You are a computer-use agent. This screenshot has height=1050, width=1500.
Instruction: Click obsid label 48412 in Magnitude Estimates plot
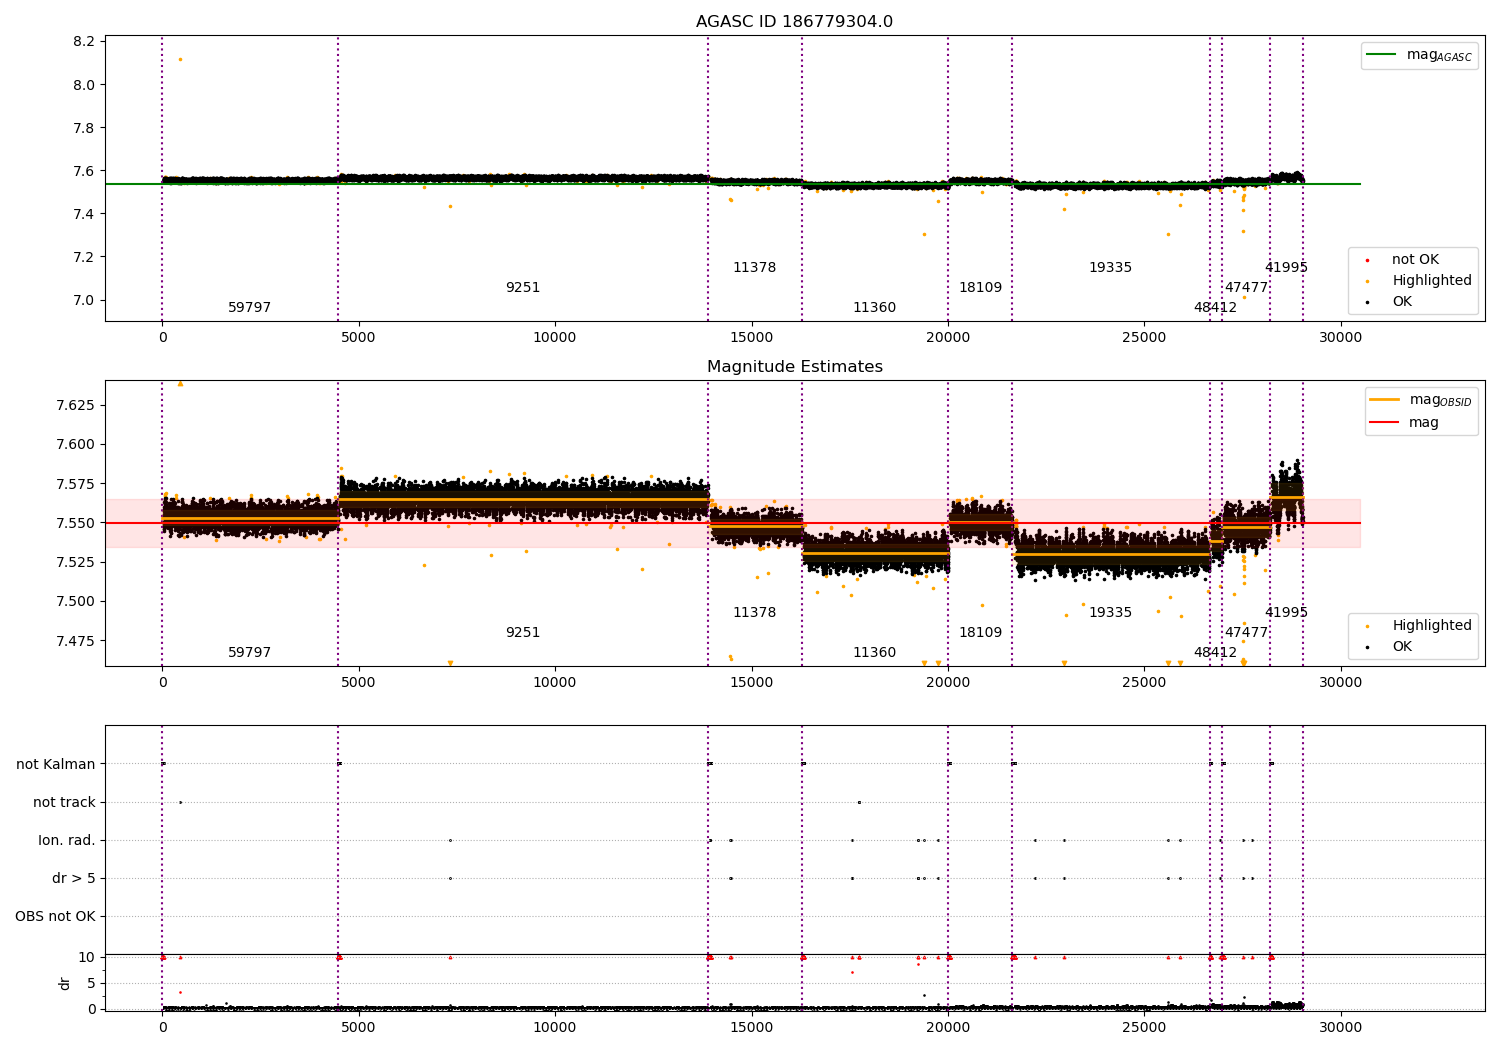(x=1215, y=653)
